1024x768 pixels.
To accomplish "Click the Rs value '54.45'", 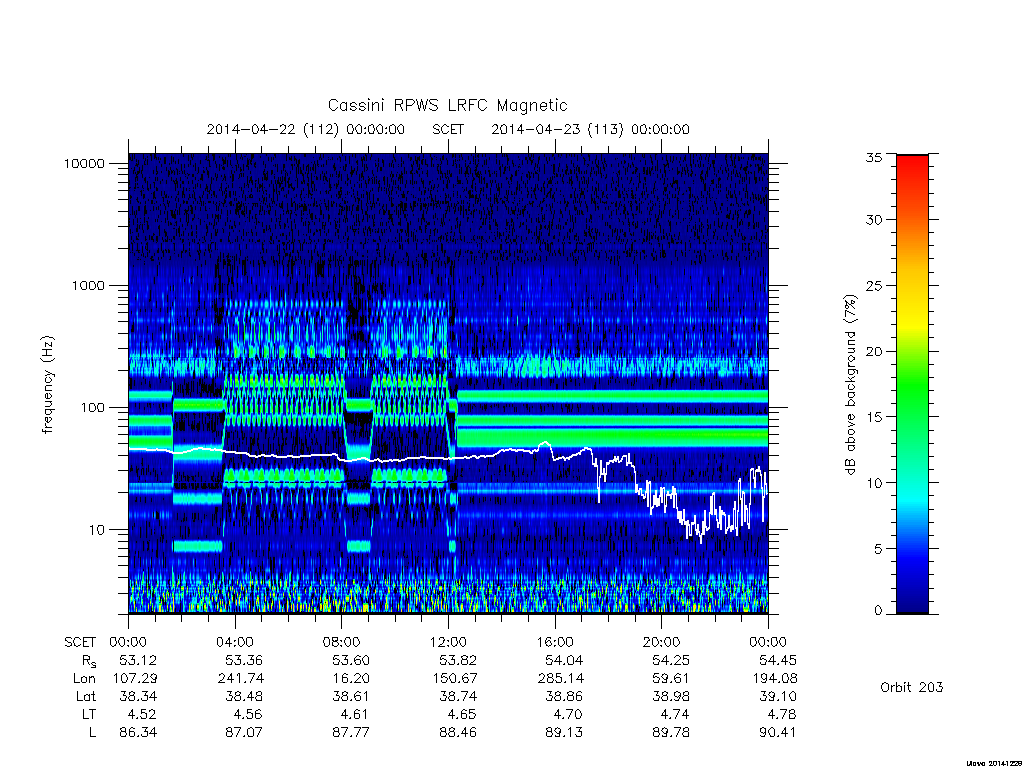I will [778, 660].
